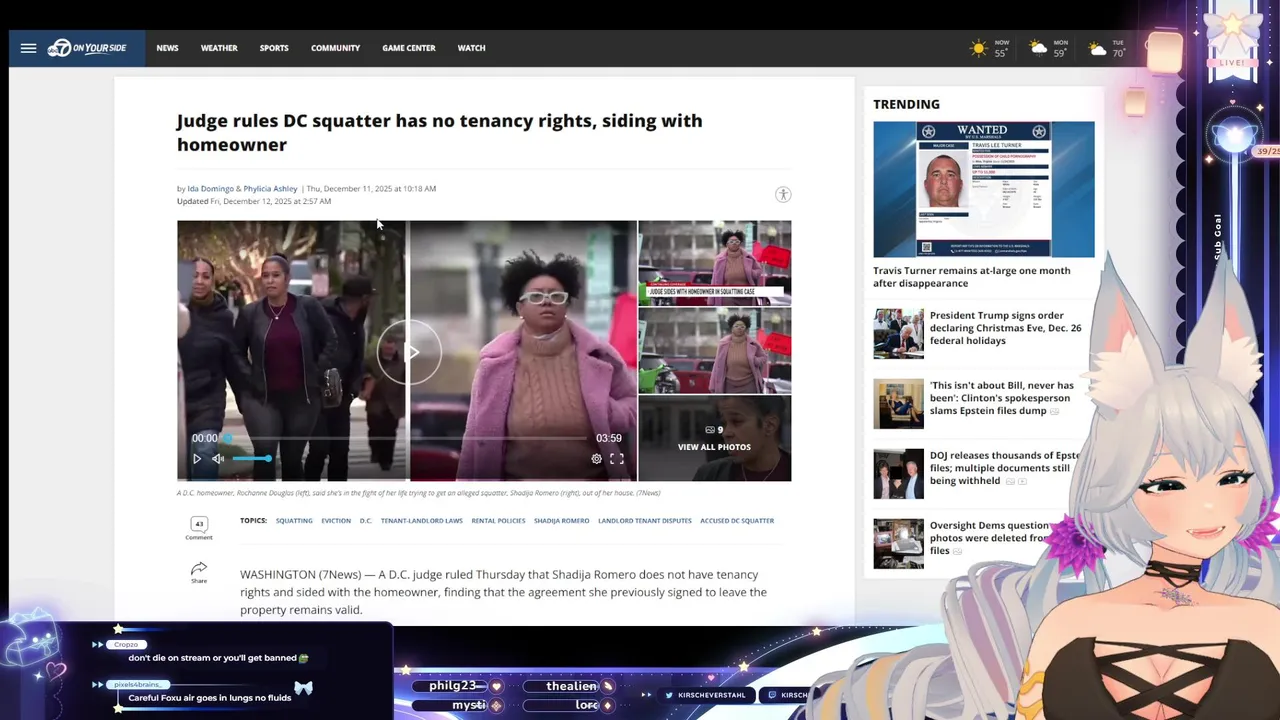Image resolution: width=1280 pixels, height=720 pixels.
Task: Open the Tenant-Landlord Laws topic tag
Action: point(421,521)
